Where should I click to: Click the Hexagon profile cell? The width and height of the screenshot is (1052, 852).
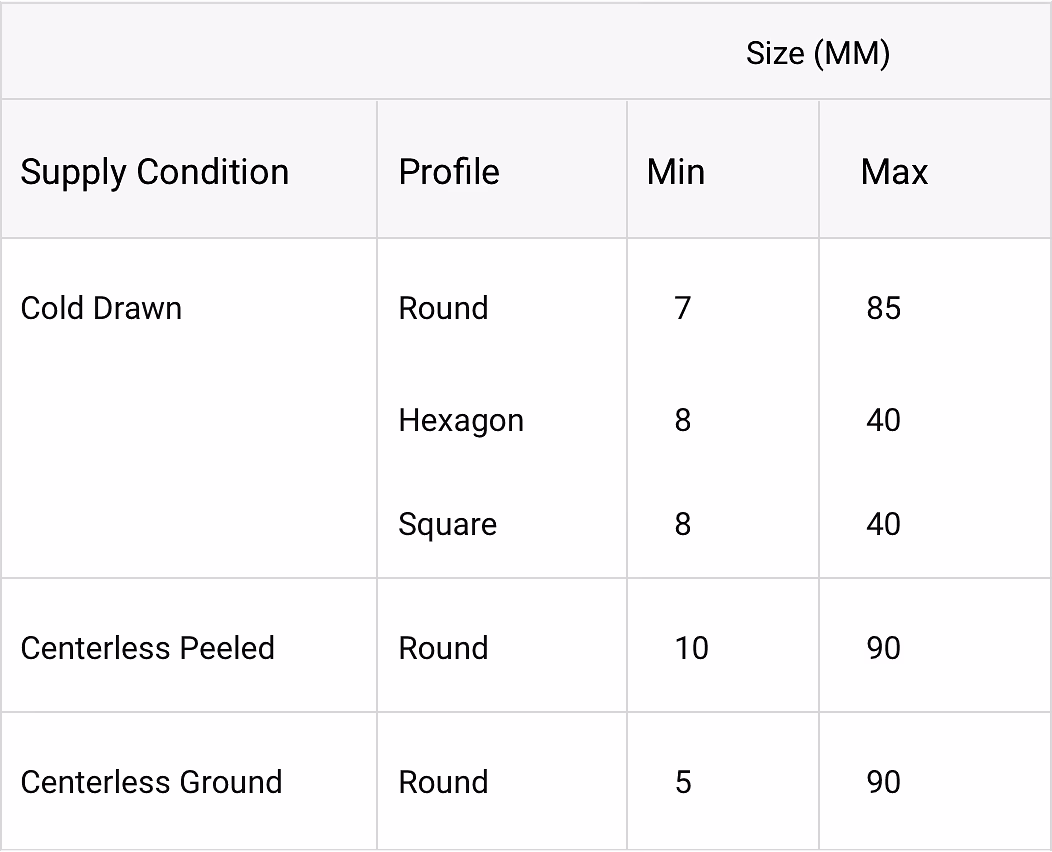(461, 420)
